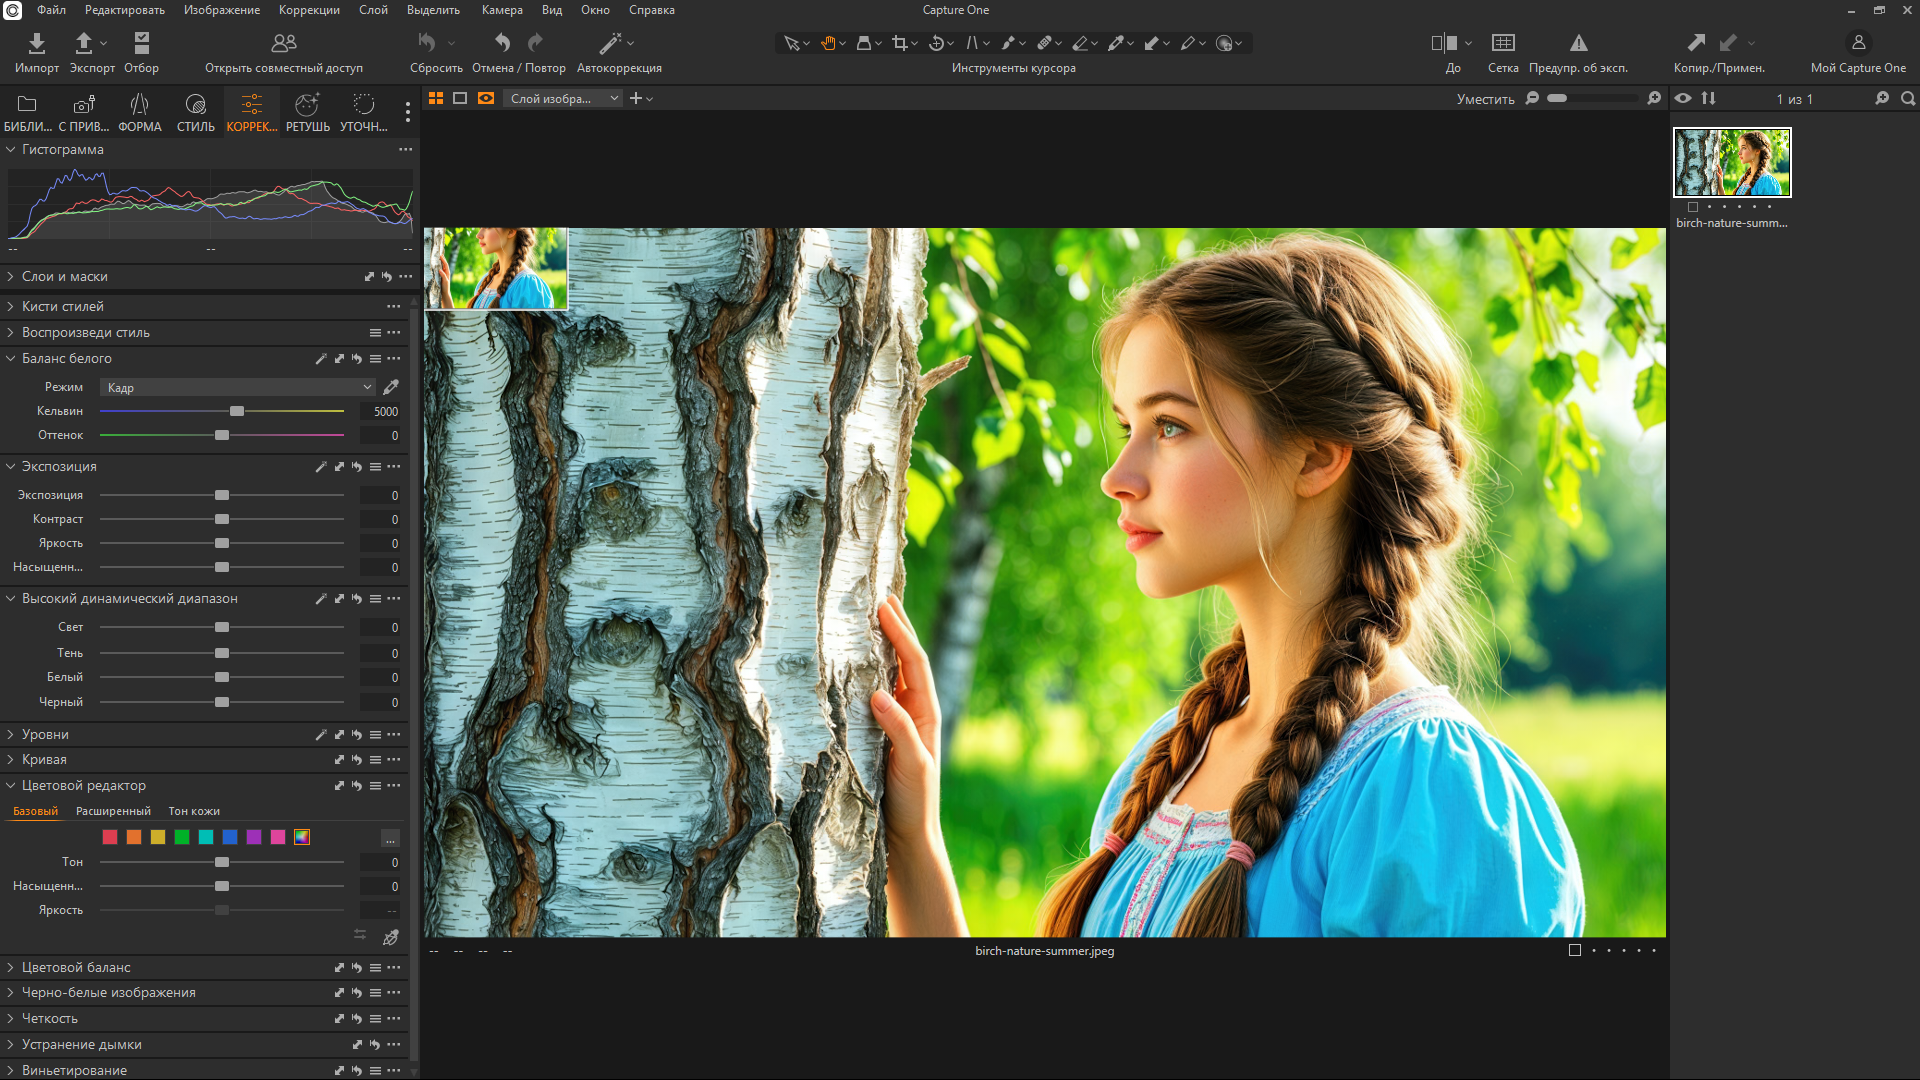This screenshot has height=1080, width=1920.
Task: Open the Grid overlay tool
Action: 1502,43
